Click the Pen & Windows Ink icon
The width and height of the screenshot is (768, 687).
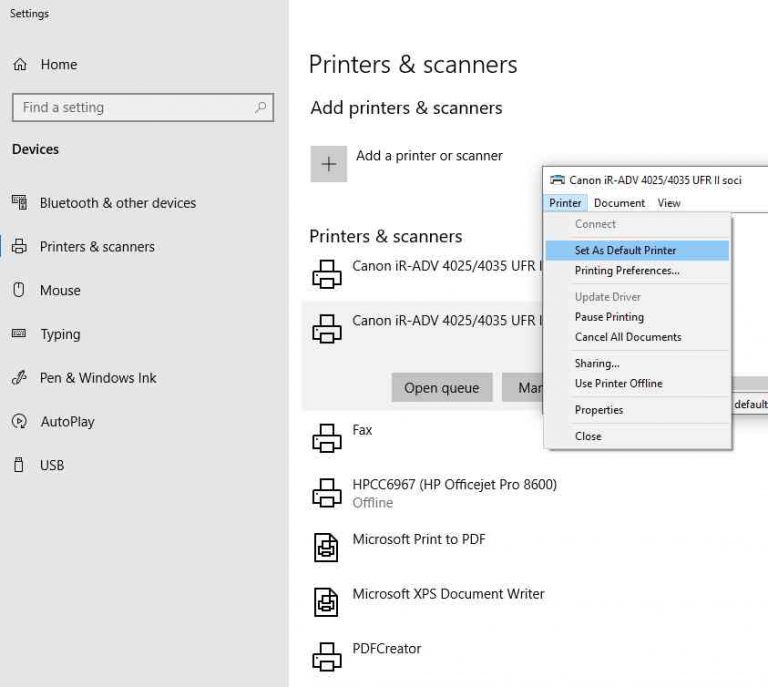(19, 378)
